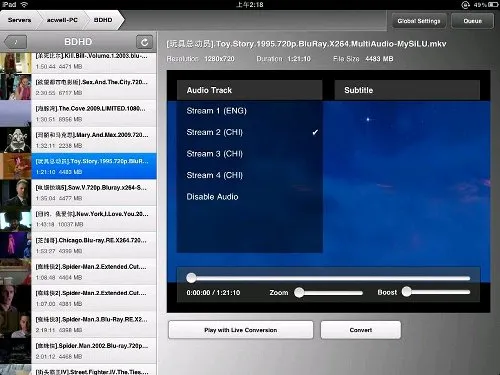Click the Convert button
The height and width of the screenshot is (375, 500).
point(361,330)
